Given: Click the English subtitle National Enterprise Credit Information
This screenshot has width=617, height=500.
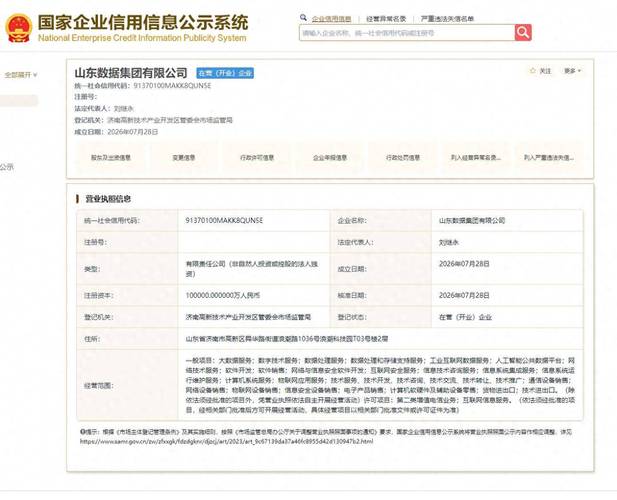Looking at the screenshot, I should click(142, 38).
